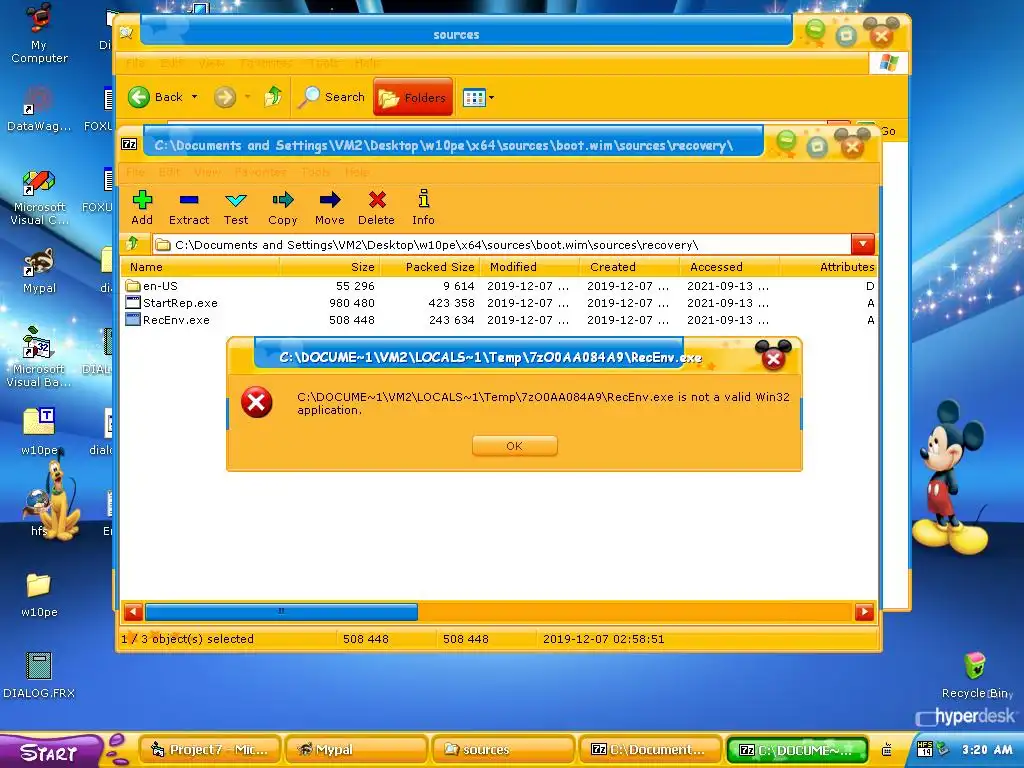
Task: Sort by the Accessed column header
Action: (x=729, y=266)
